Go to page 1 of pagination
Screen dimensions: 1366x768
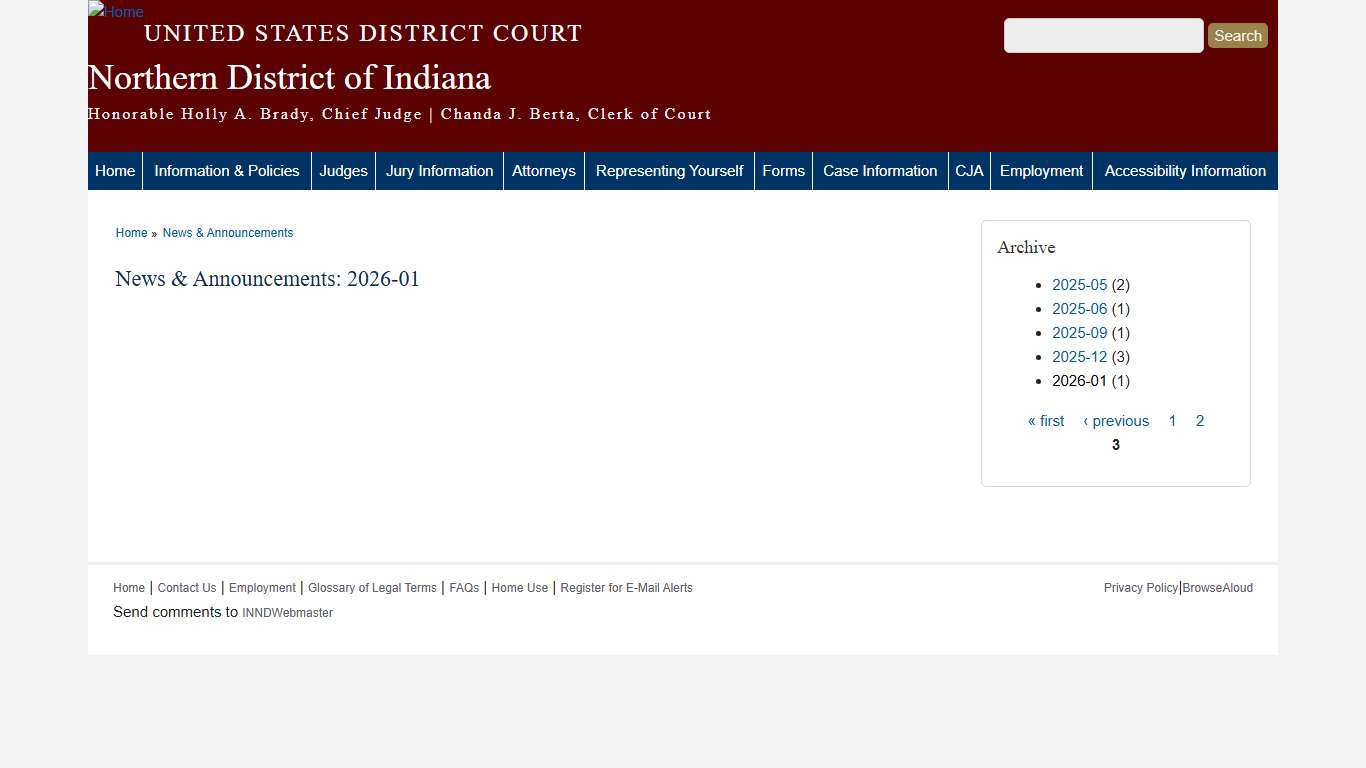point(1172,420)
